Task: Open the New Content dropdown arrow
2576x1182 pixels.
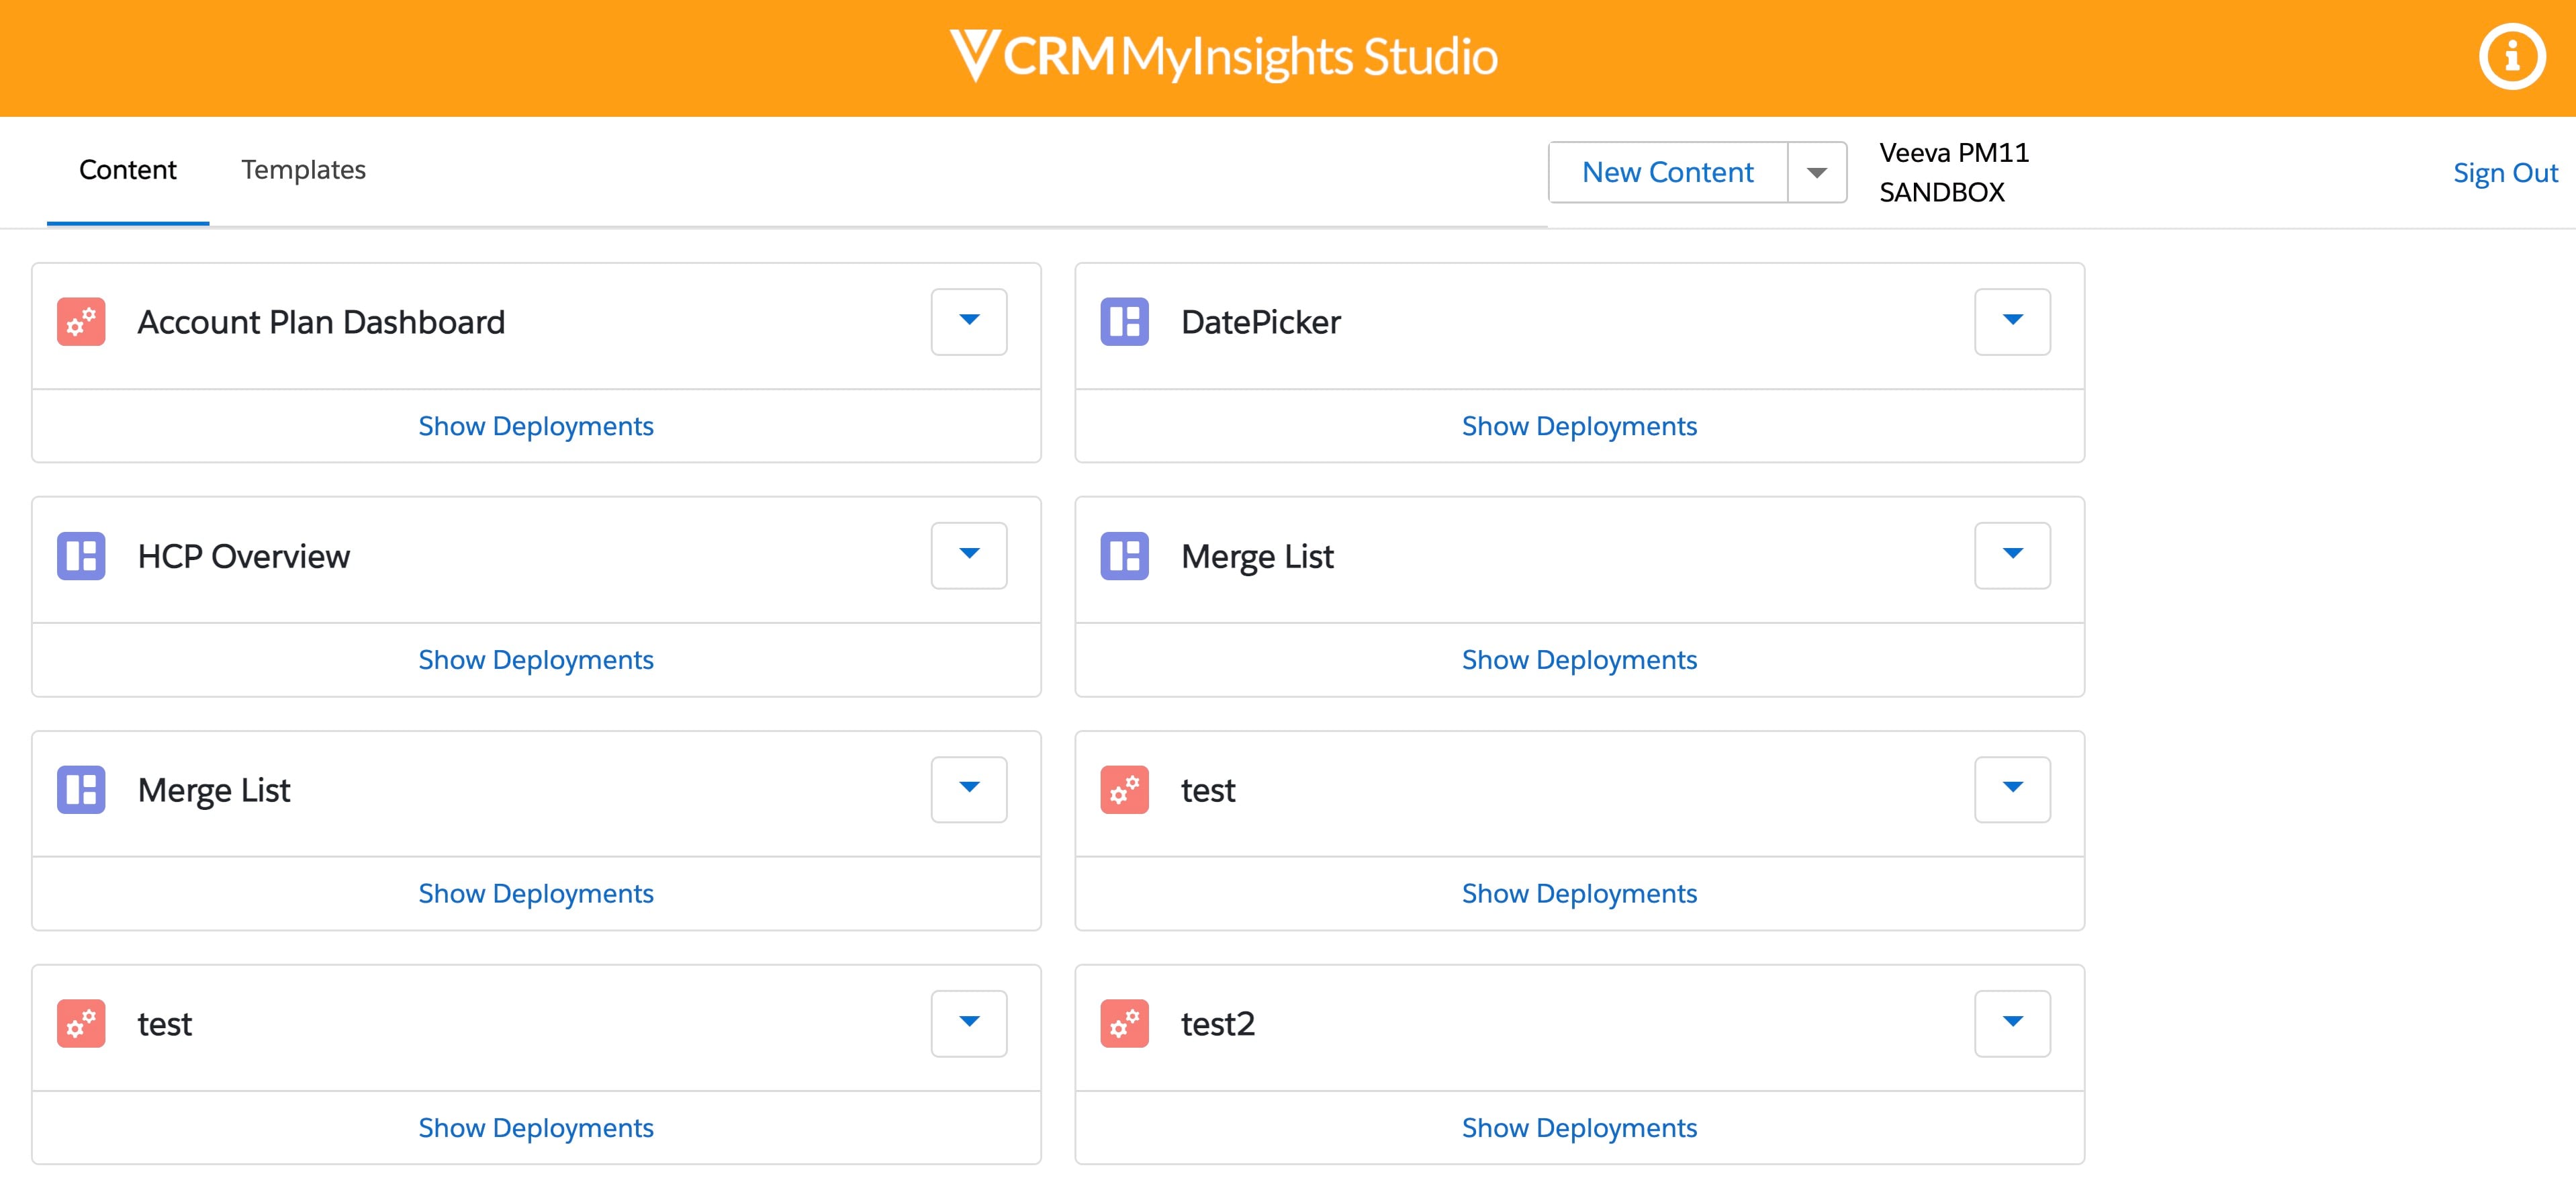Action: pos(1818,172)
